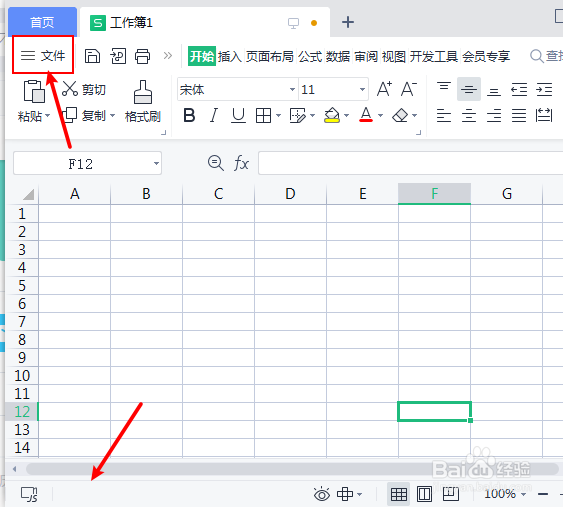
Task: Add a new tab with plus button
Action: [348, 22]
